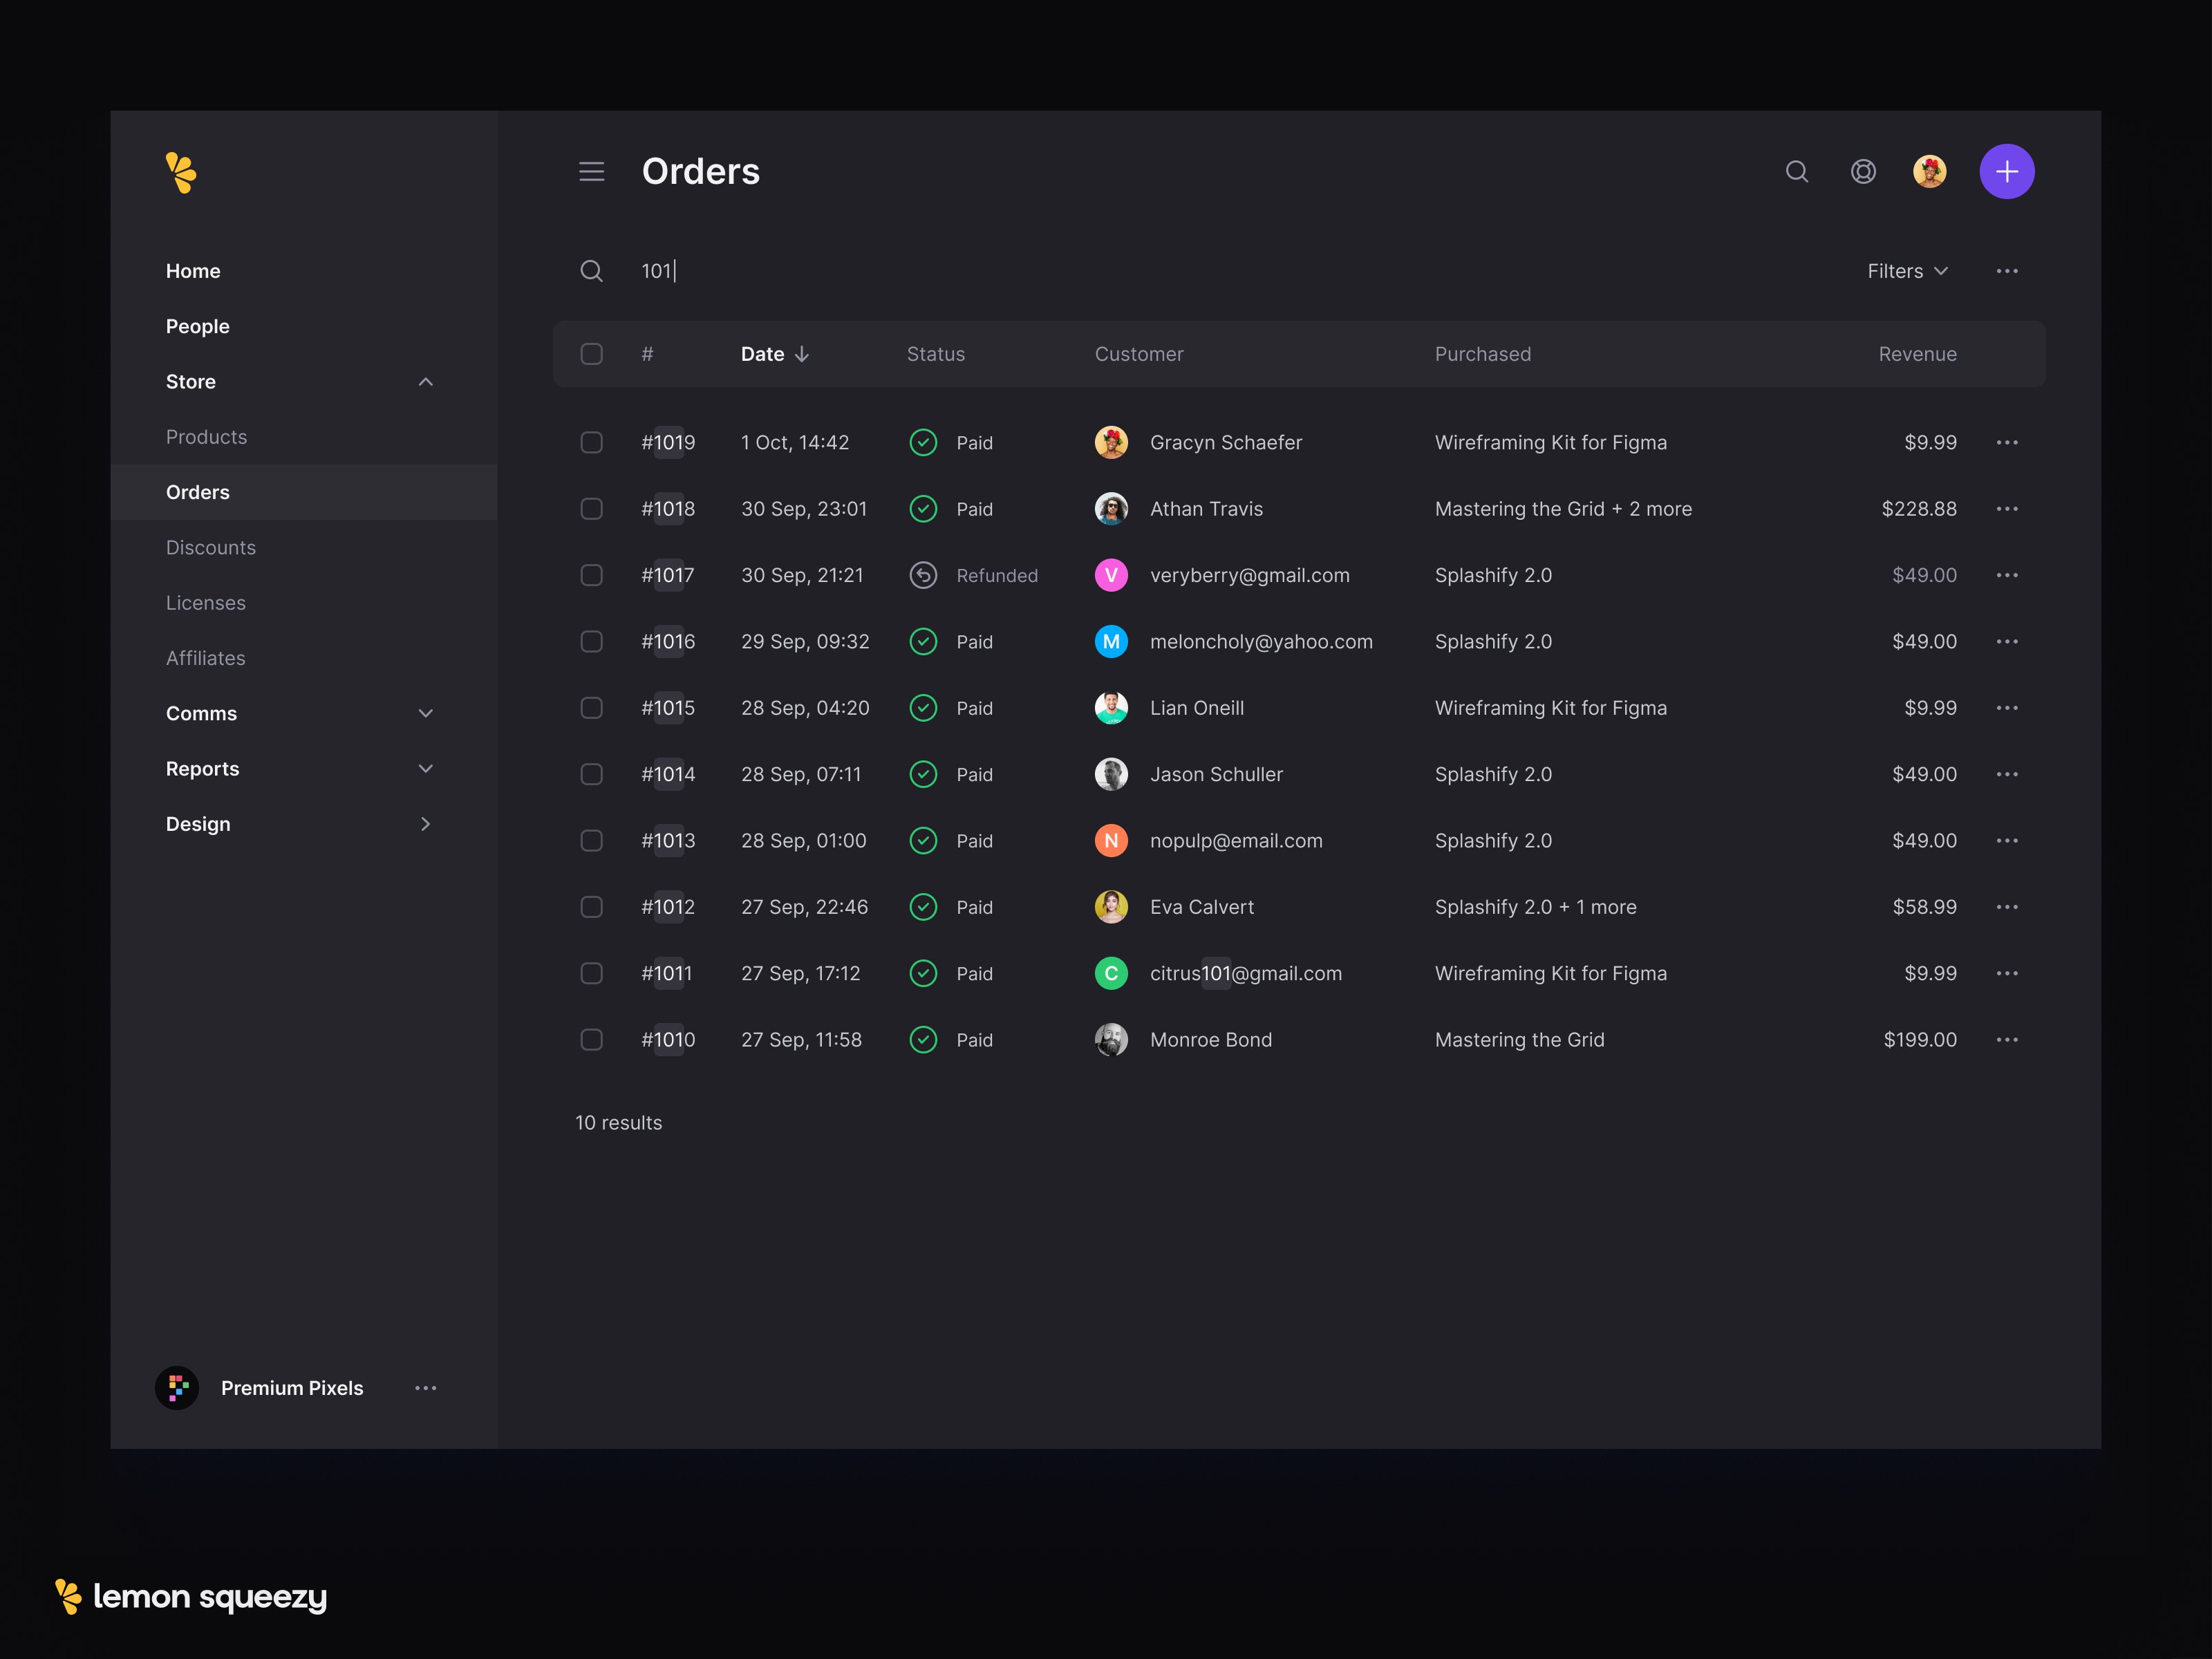Open Mastering the Grid + 2 more purchase

[1563, 509]
